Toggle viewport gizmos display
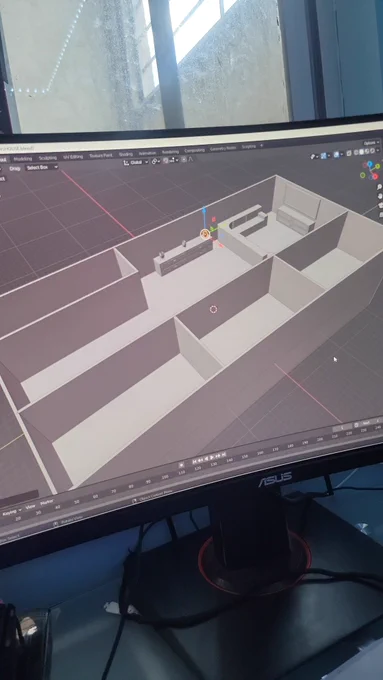Viewport: 383px width, 680px height. click(324, 156)
